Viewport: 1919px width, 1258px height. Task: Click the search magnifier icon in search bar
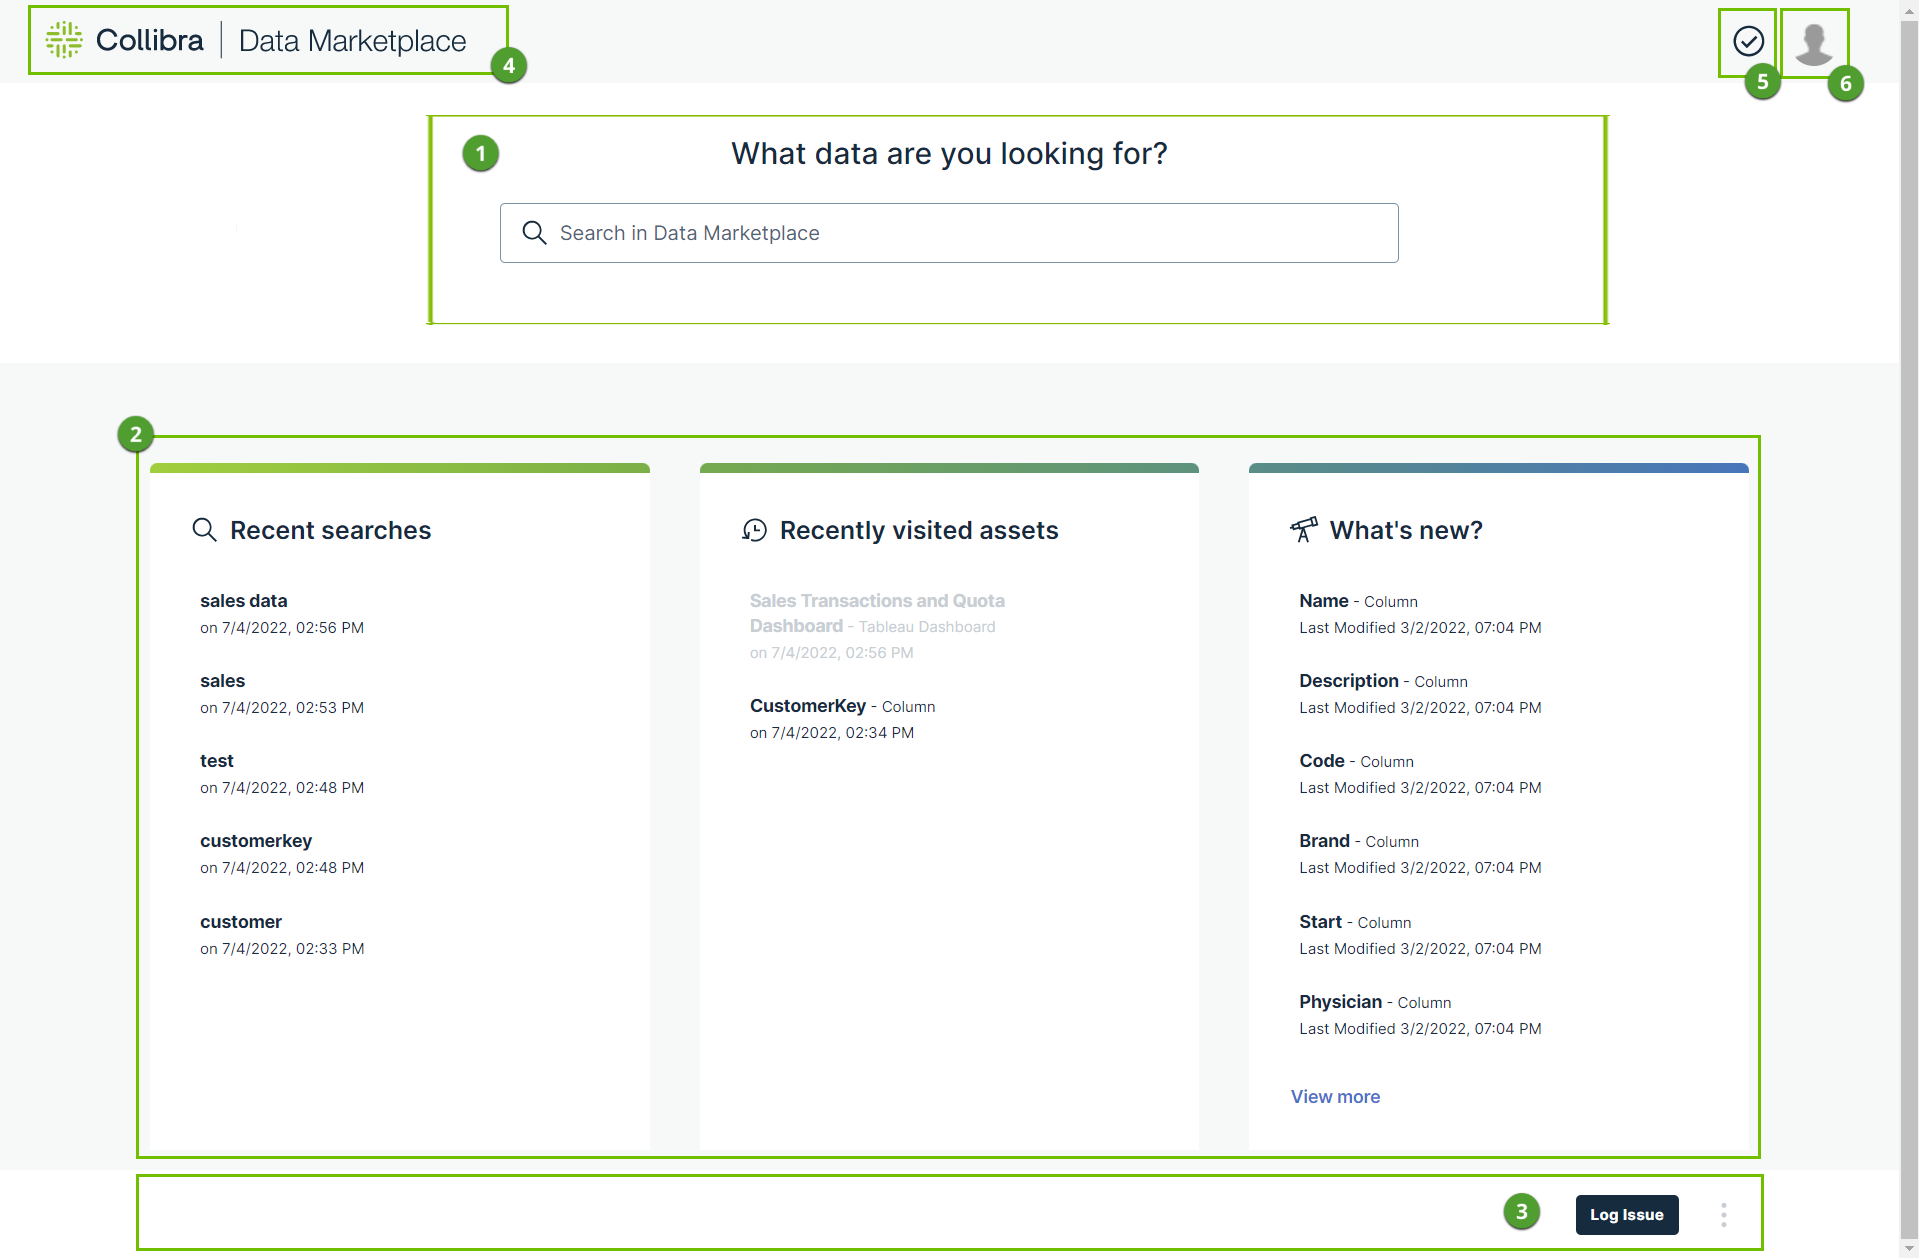[535, 233]
